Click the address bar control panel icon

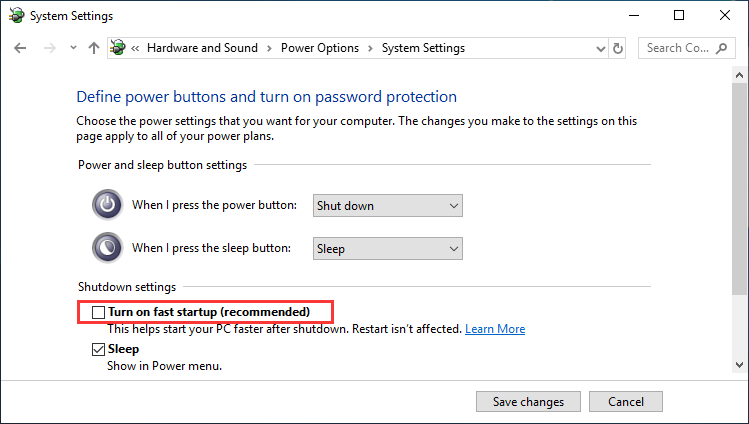point(118,48)
